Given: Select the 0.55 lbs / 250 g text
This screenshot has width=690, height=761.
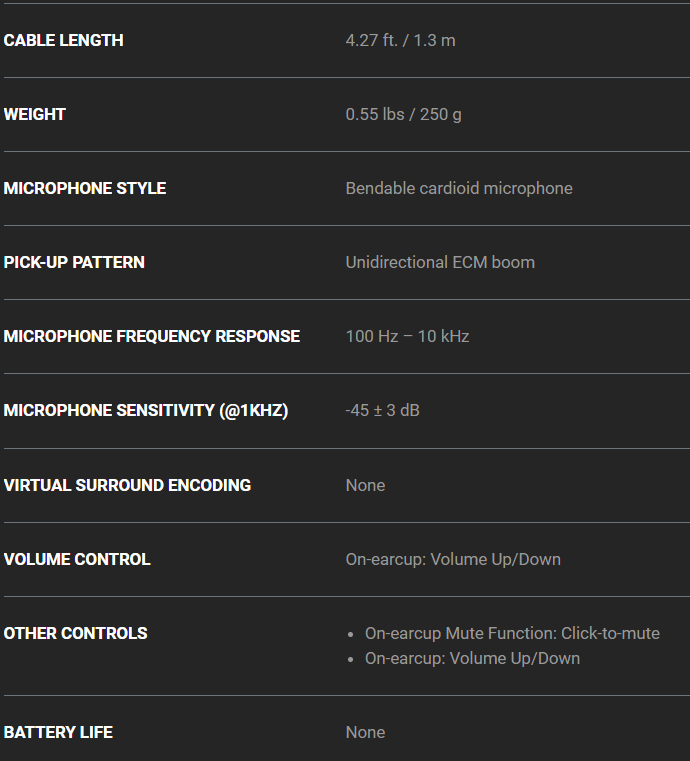Looking at the screenshot, I should tap(403, 115).
